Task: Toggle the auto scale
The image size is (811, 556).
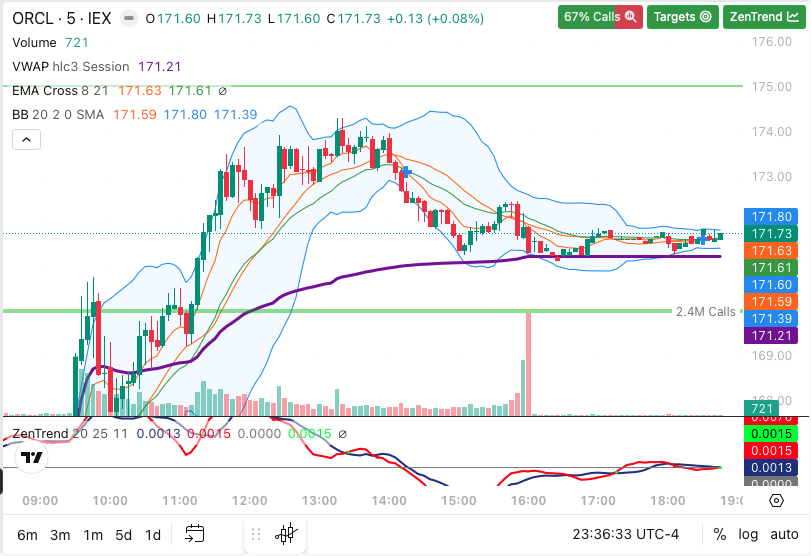Action: (784, 534)
